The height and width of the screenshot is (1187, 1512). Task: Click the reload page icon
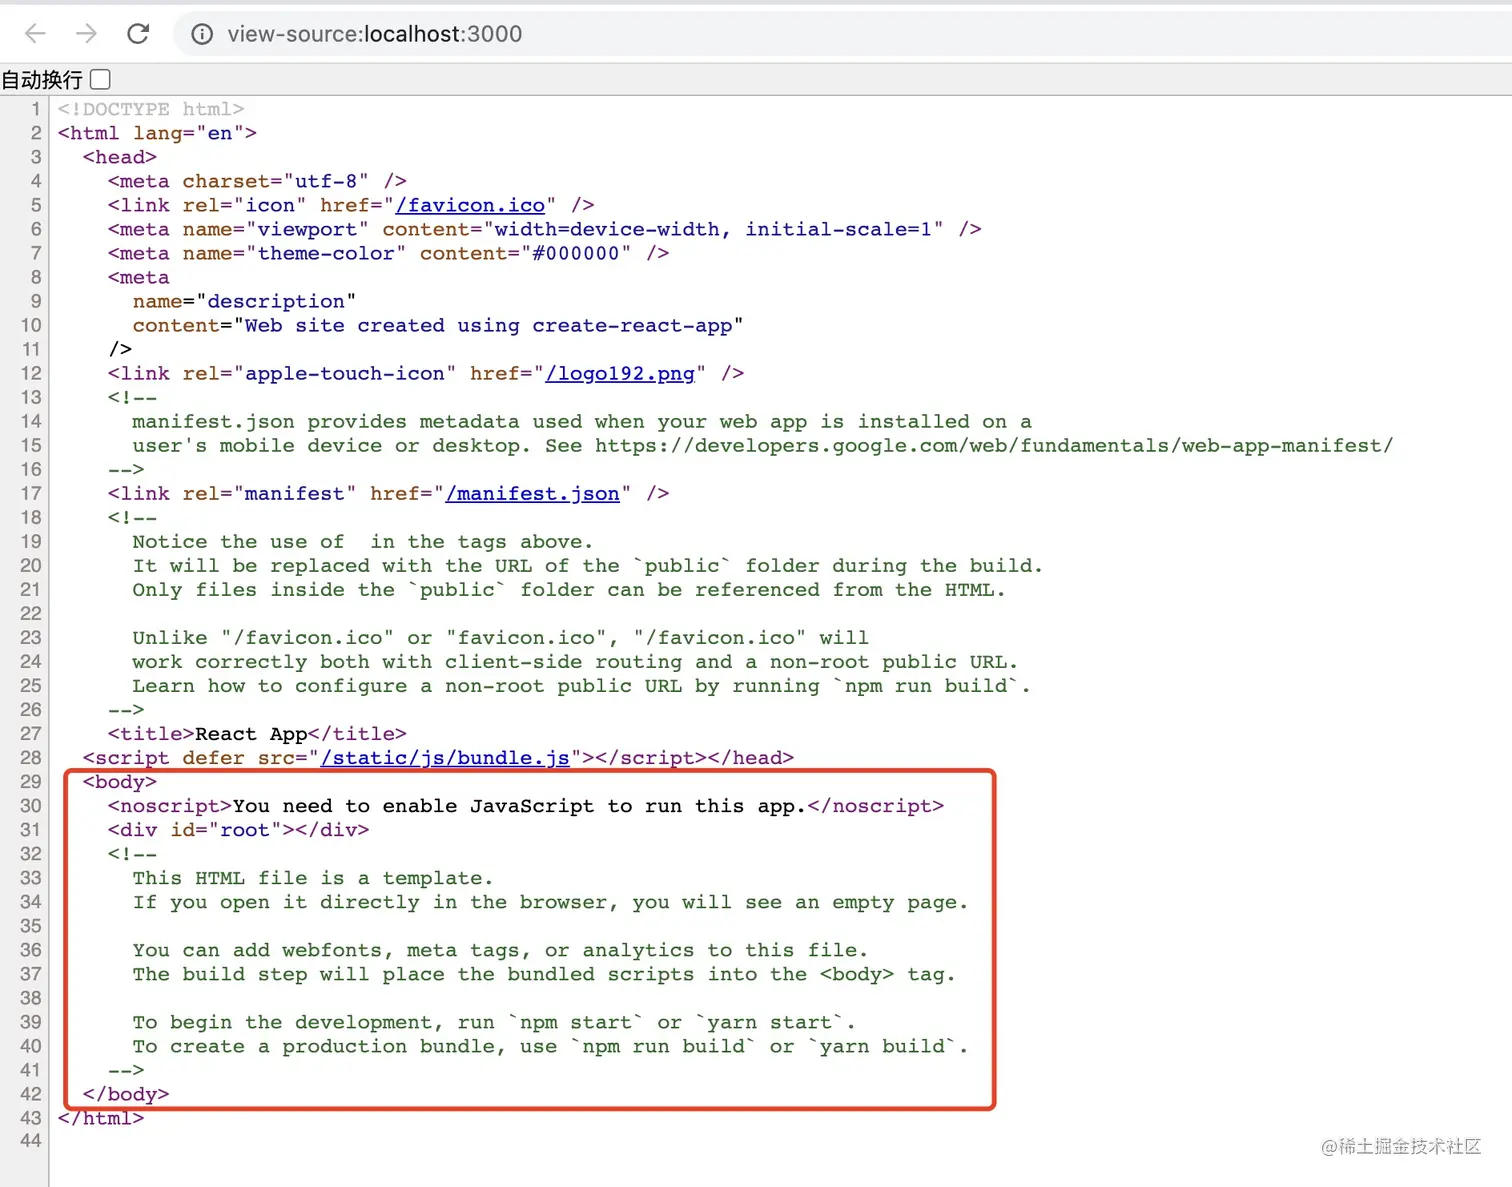pos(138,33)
